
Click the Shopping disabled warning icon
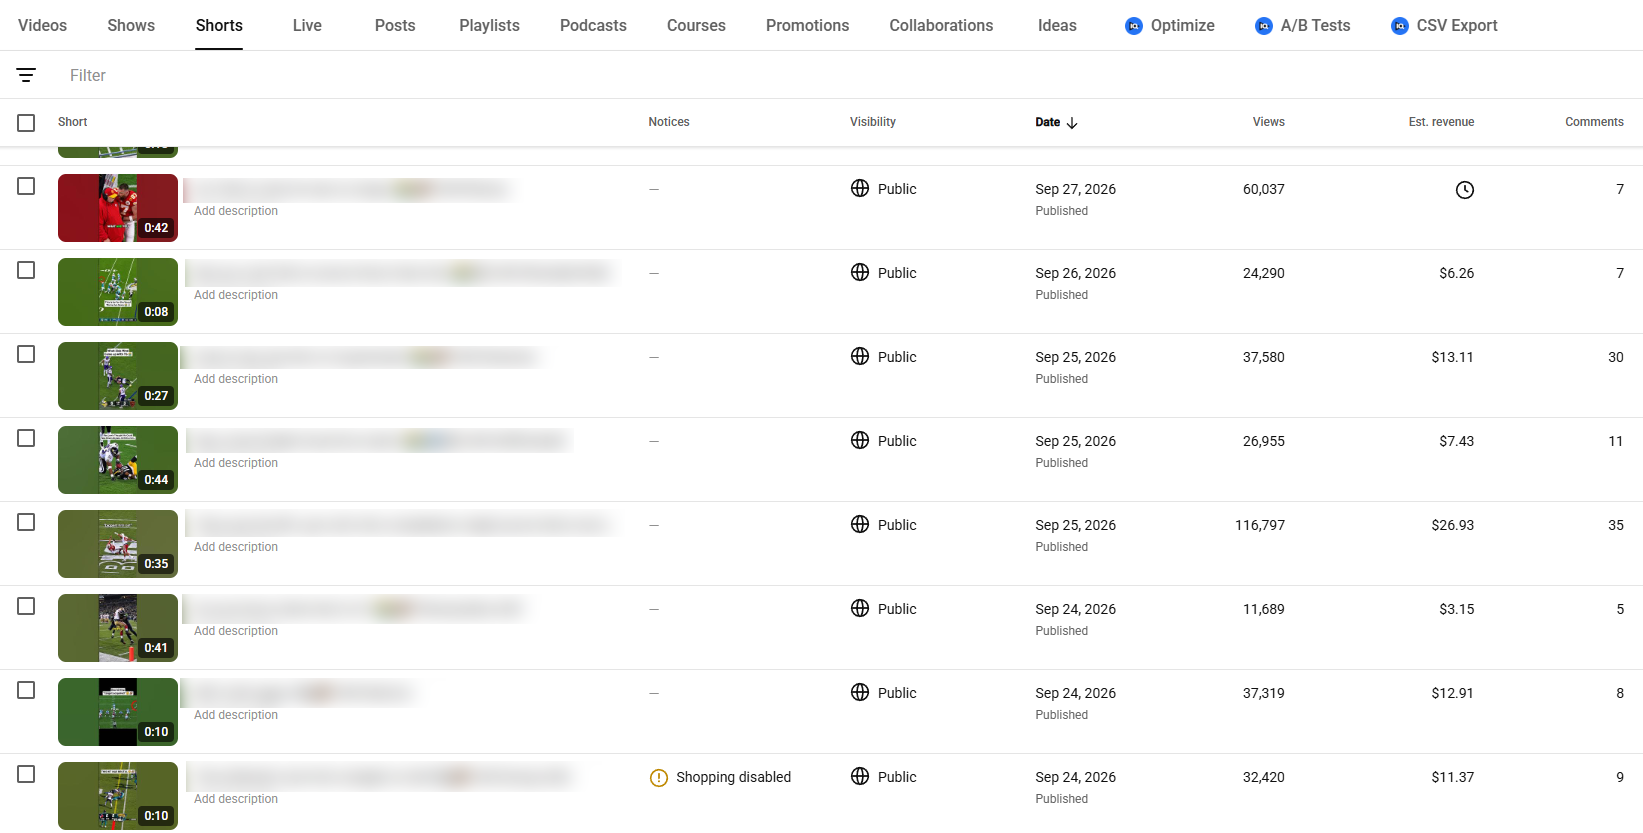tap(659, 778)
